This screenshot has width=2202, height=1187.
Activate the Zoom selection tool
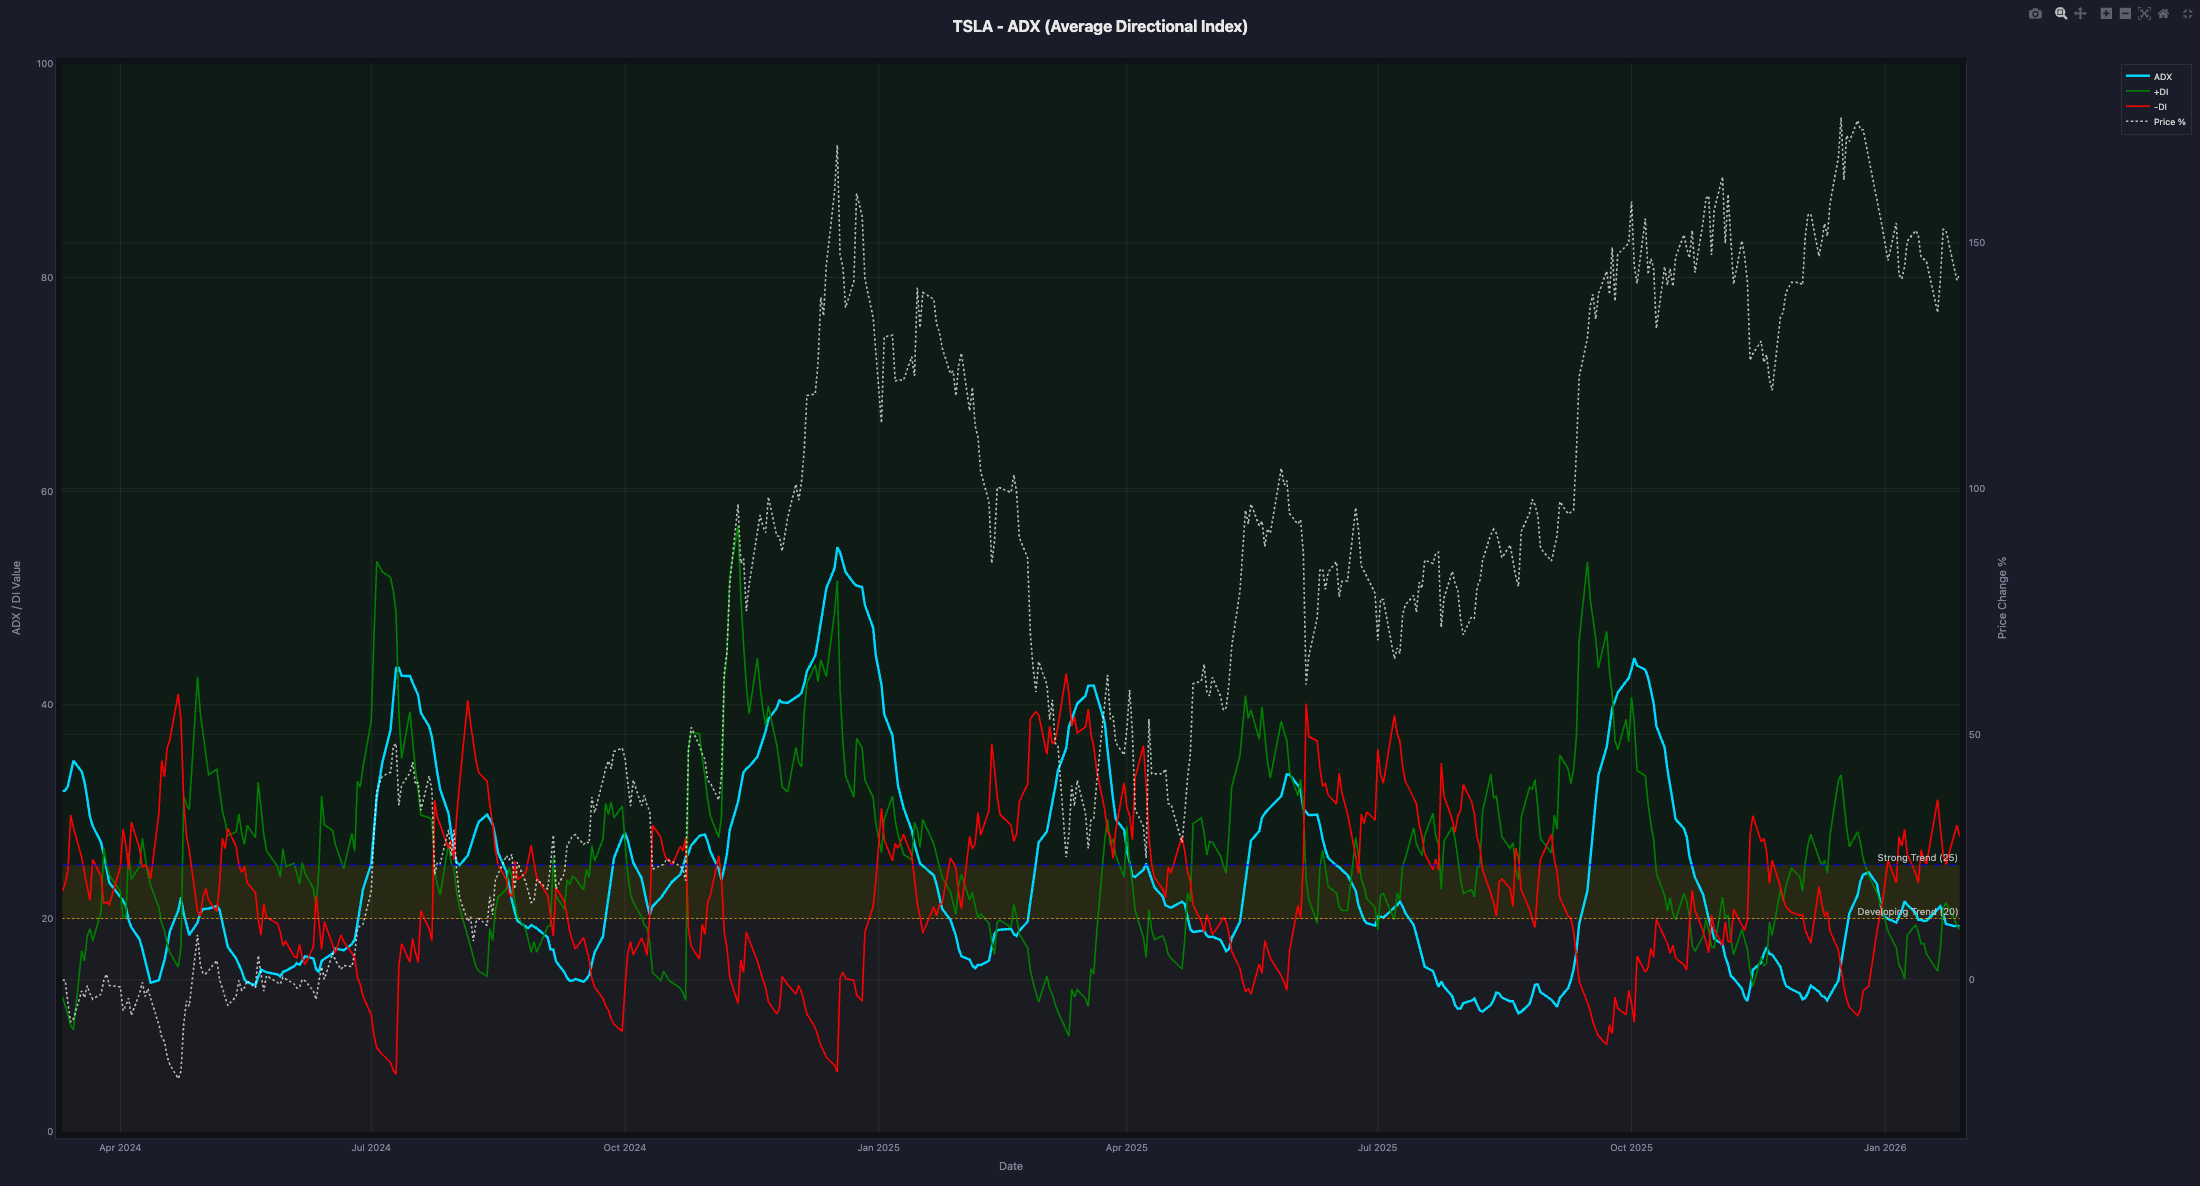point(2061,14)
